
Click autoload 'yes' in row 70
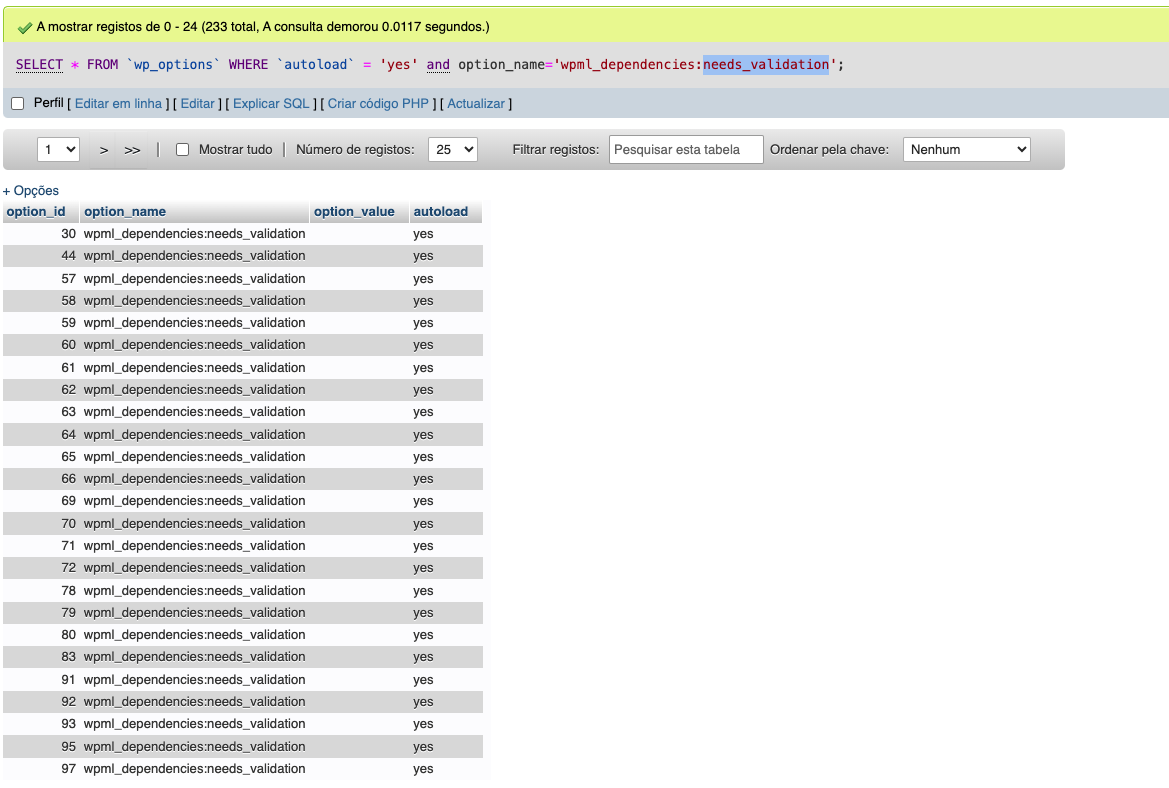coord(423,523)
